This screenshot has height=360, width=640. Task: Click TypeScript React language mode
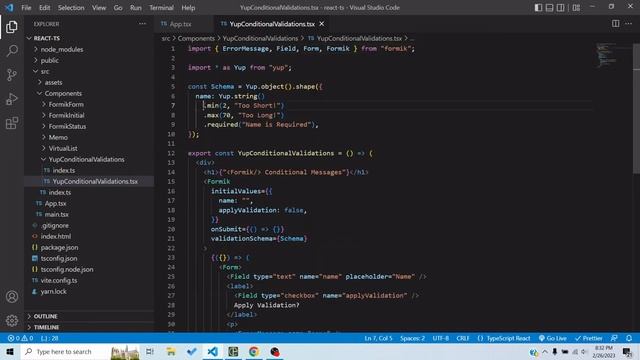coord(504,338)
